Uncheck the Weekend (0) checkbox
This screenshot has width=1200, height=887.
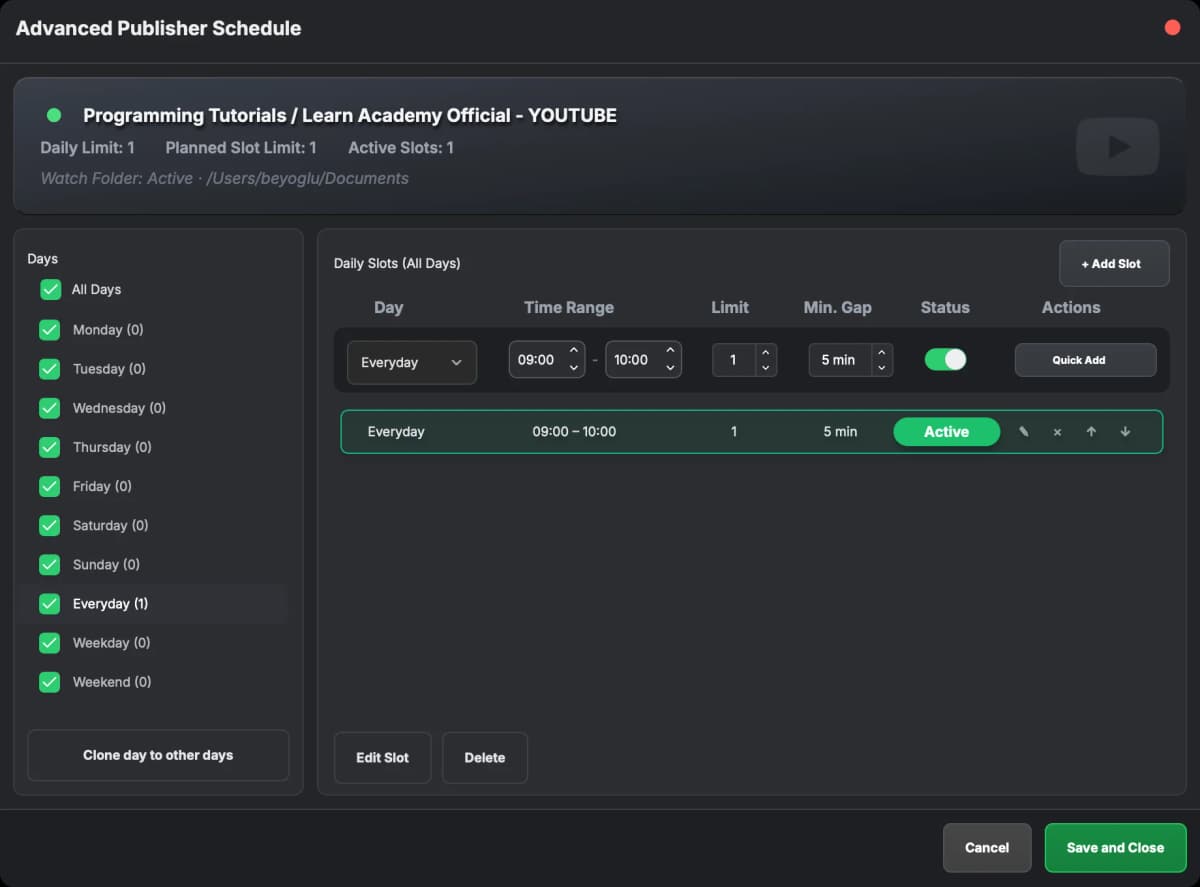point(50,682)
